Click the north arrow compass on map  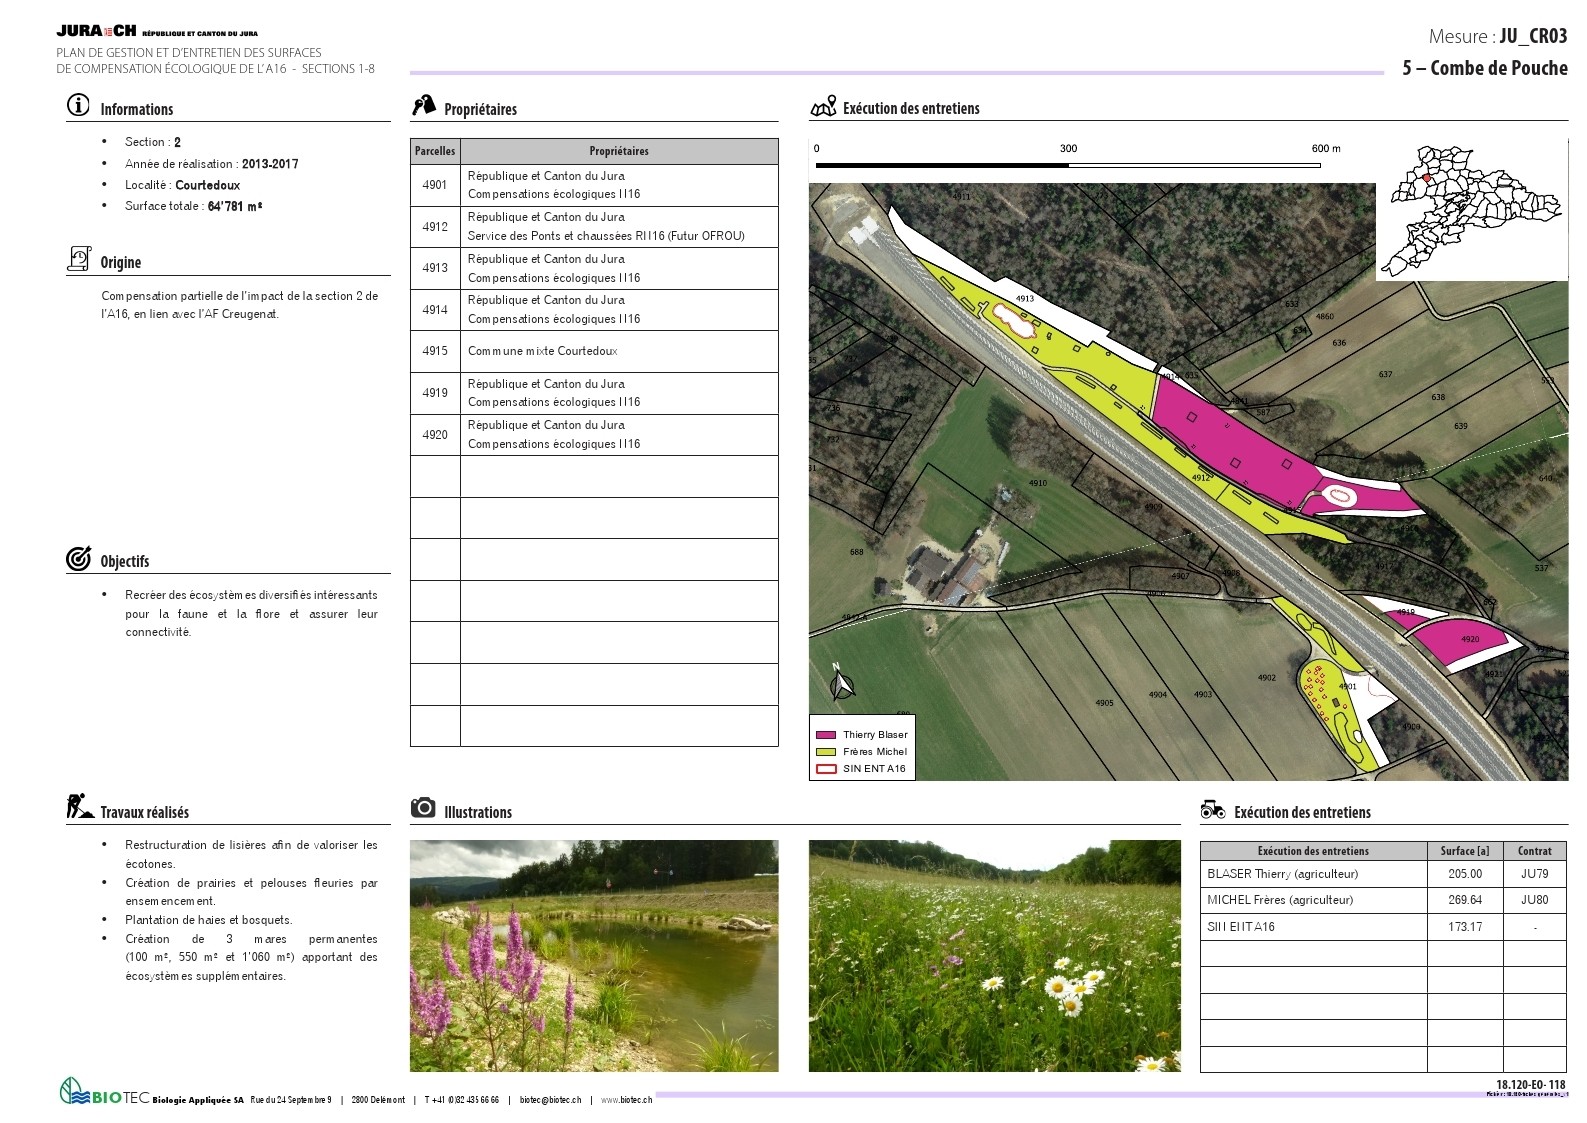pos(842,684)
